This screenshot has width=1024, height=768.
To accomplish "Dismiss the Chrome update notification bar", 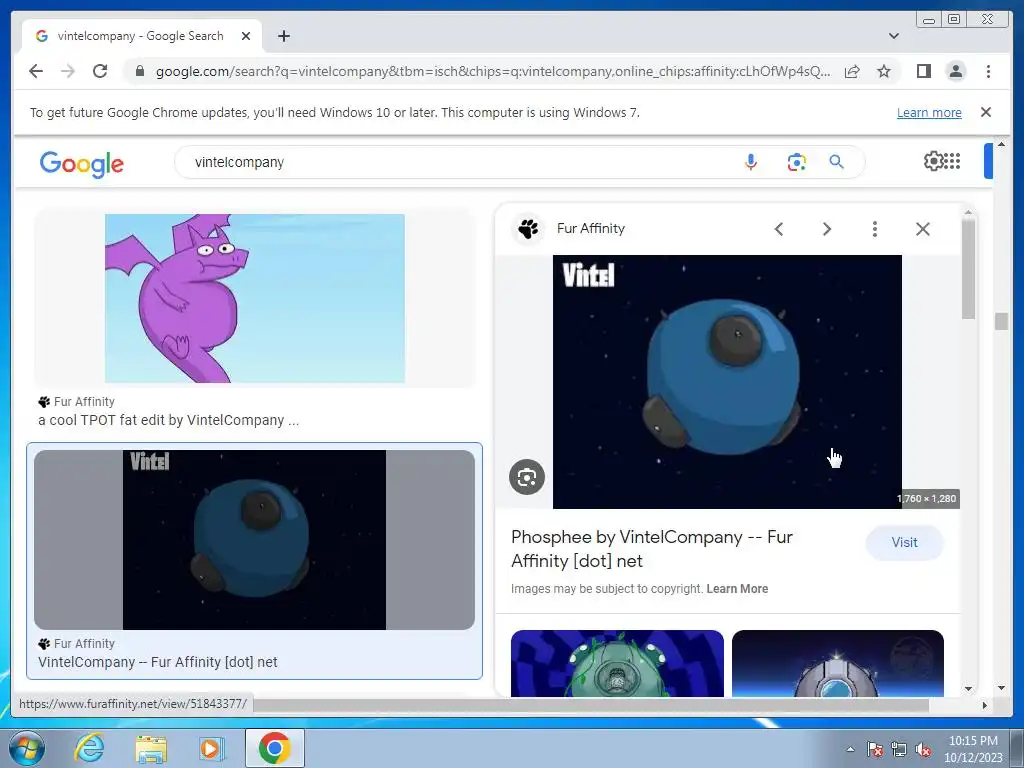I will pyautogui.click(x=986, y=112).
